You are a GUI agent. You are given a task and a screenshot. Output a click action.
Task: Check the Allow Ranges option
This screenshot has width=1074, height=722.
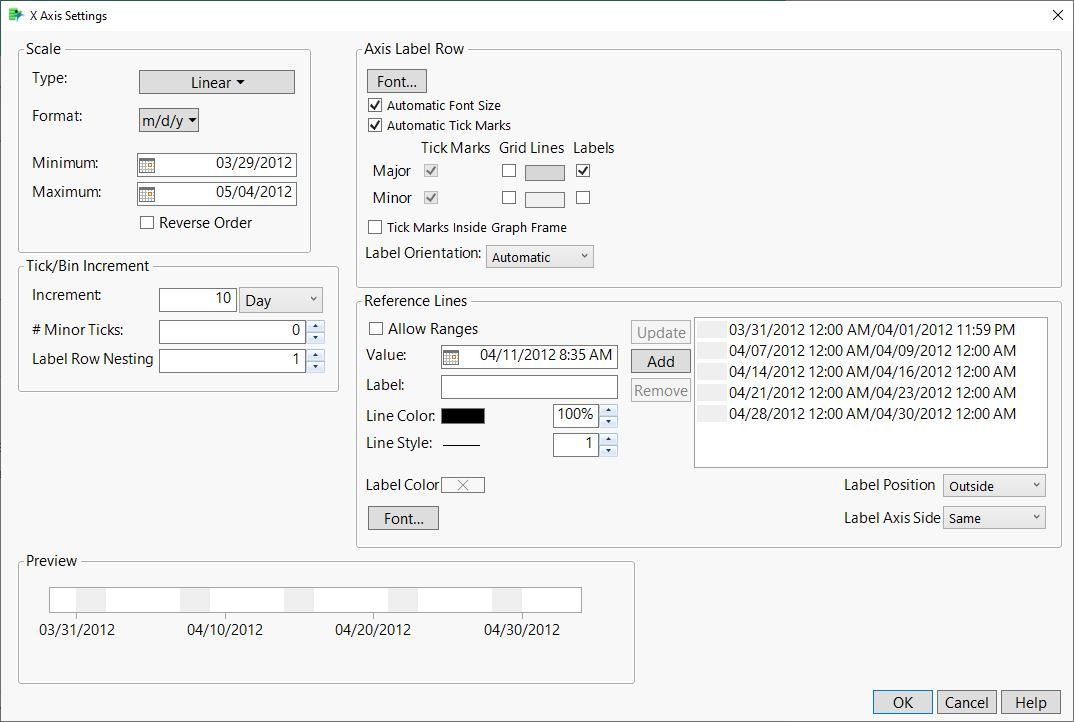pos(376,328)
